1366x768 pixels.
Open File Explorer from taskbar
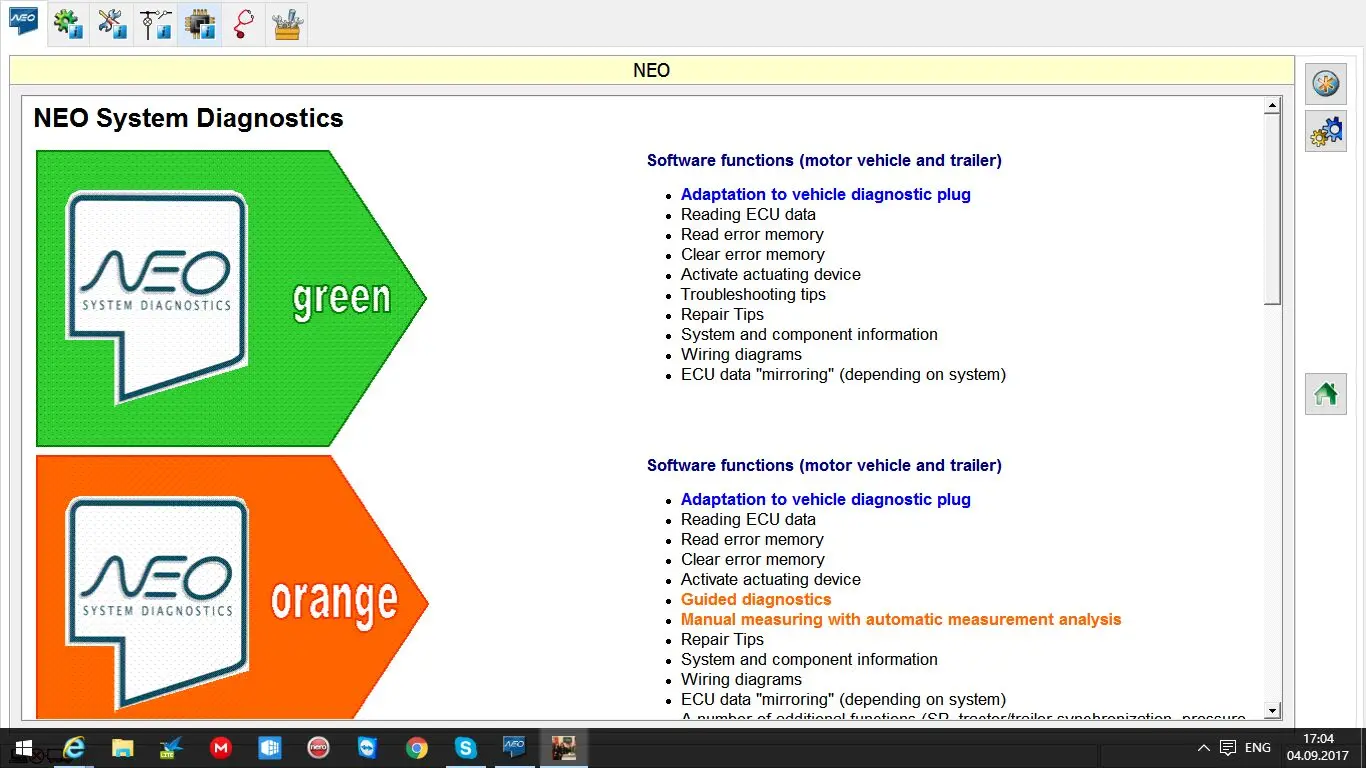click(x=122, y=748)
